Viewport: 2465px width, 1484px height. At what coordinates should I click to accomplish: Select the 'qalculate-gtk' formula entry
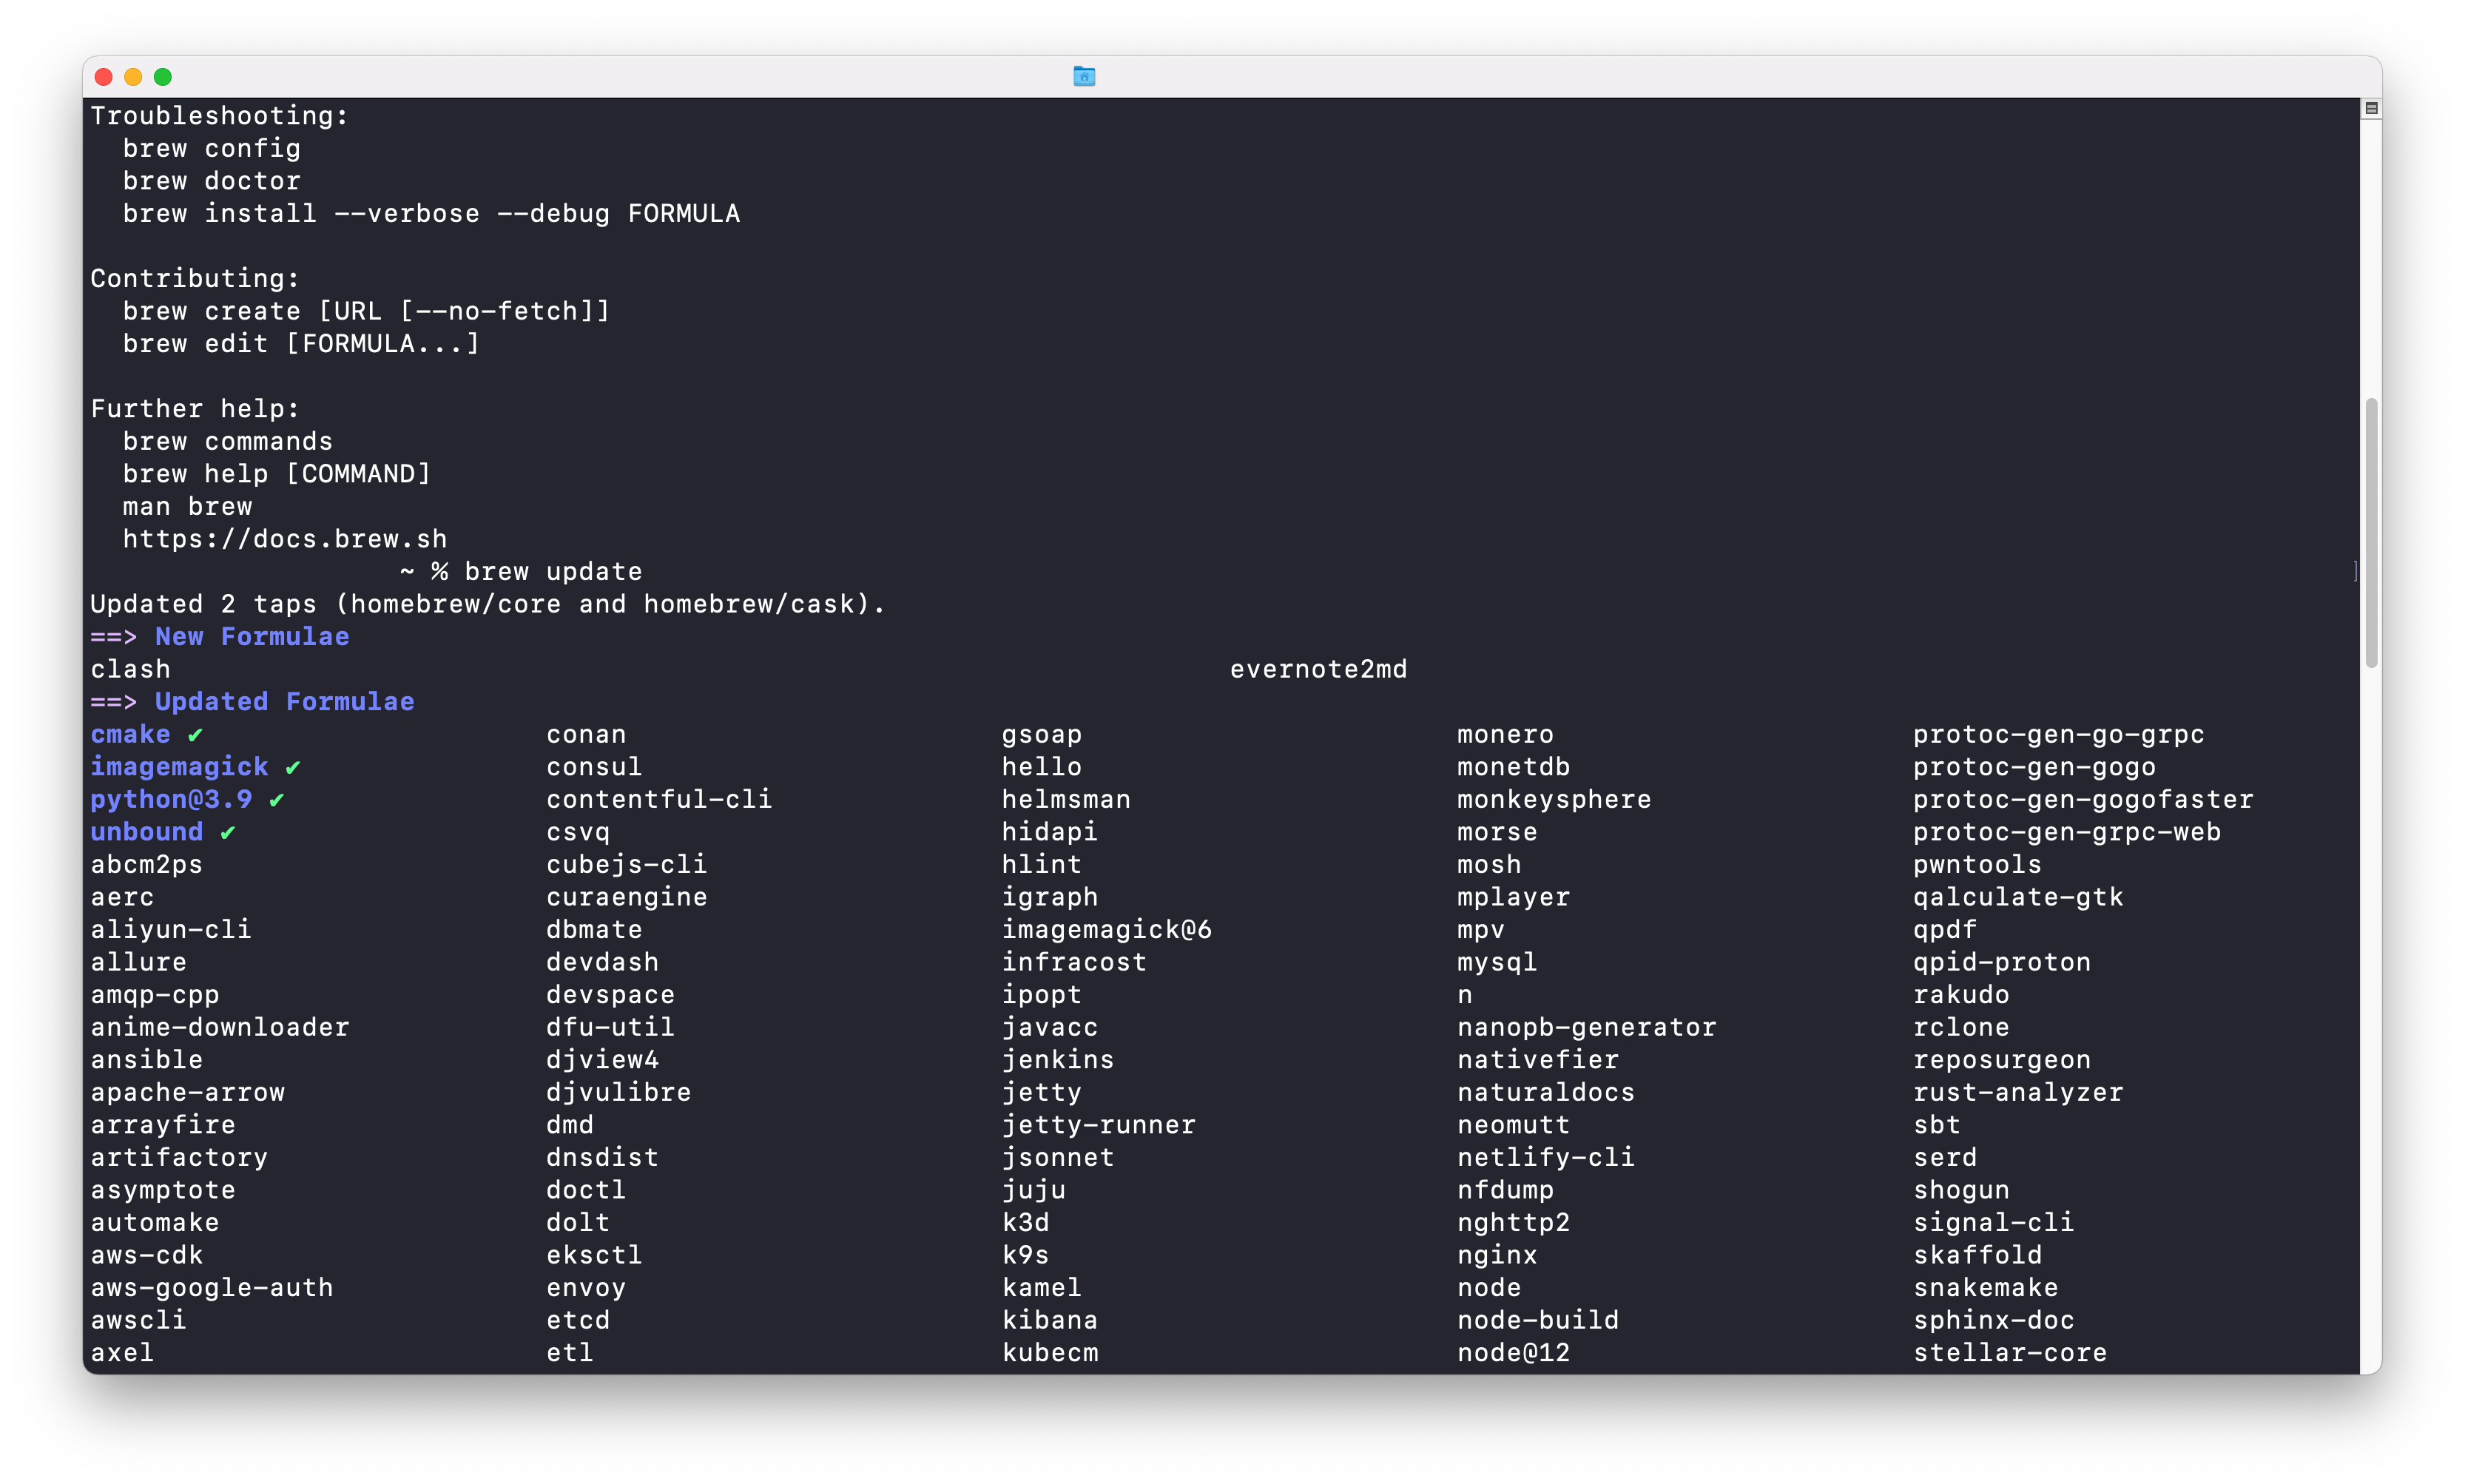point(2018,897)
